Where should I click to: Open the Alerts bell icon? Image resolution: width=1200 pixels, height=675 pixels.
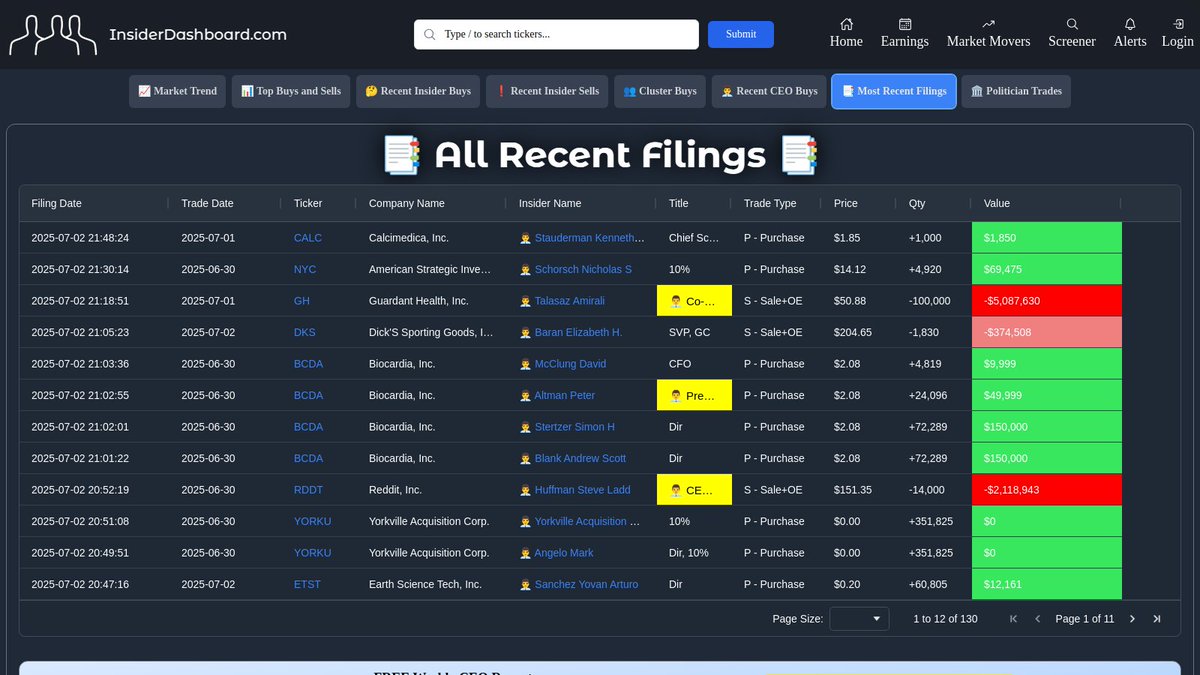(x=1130, y=24)
